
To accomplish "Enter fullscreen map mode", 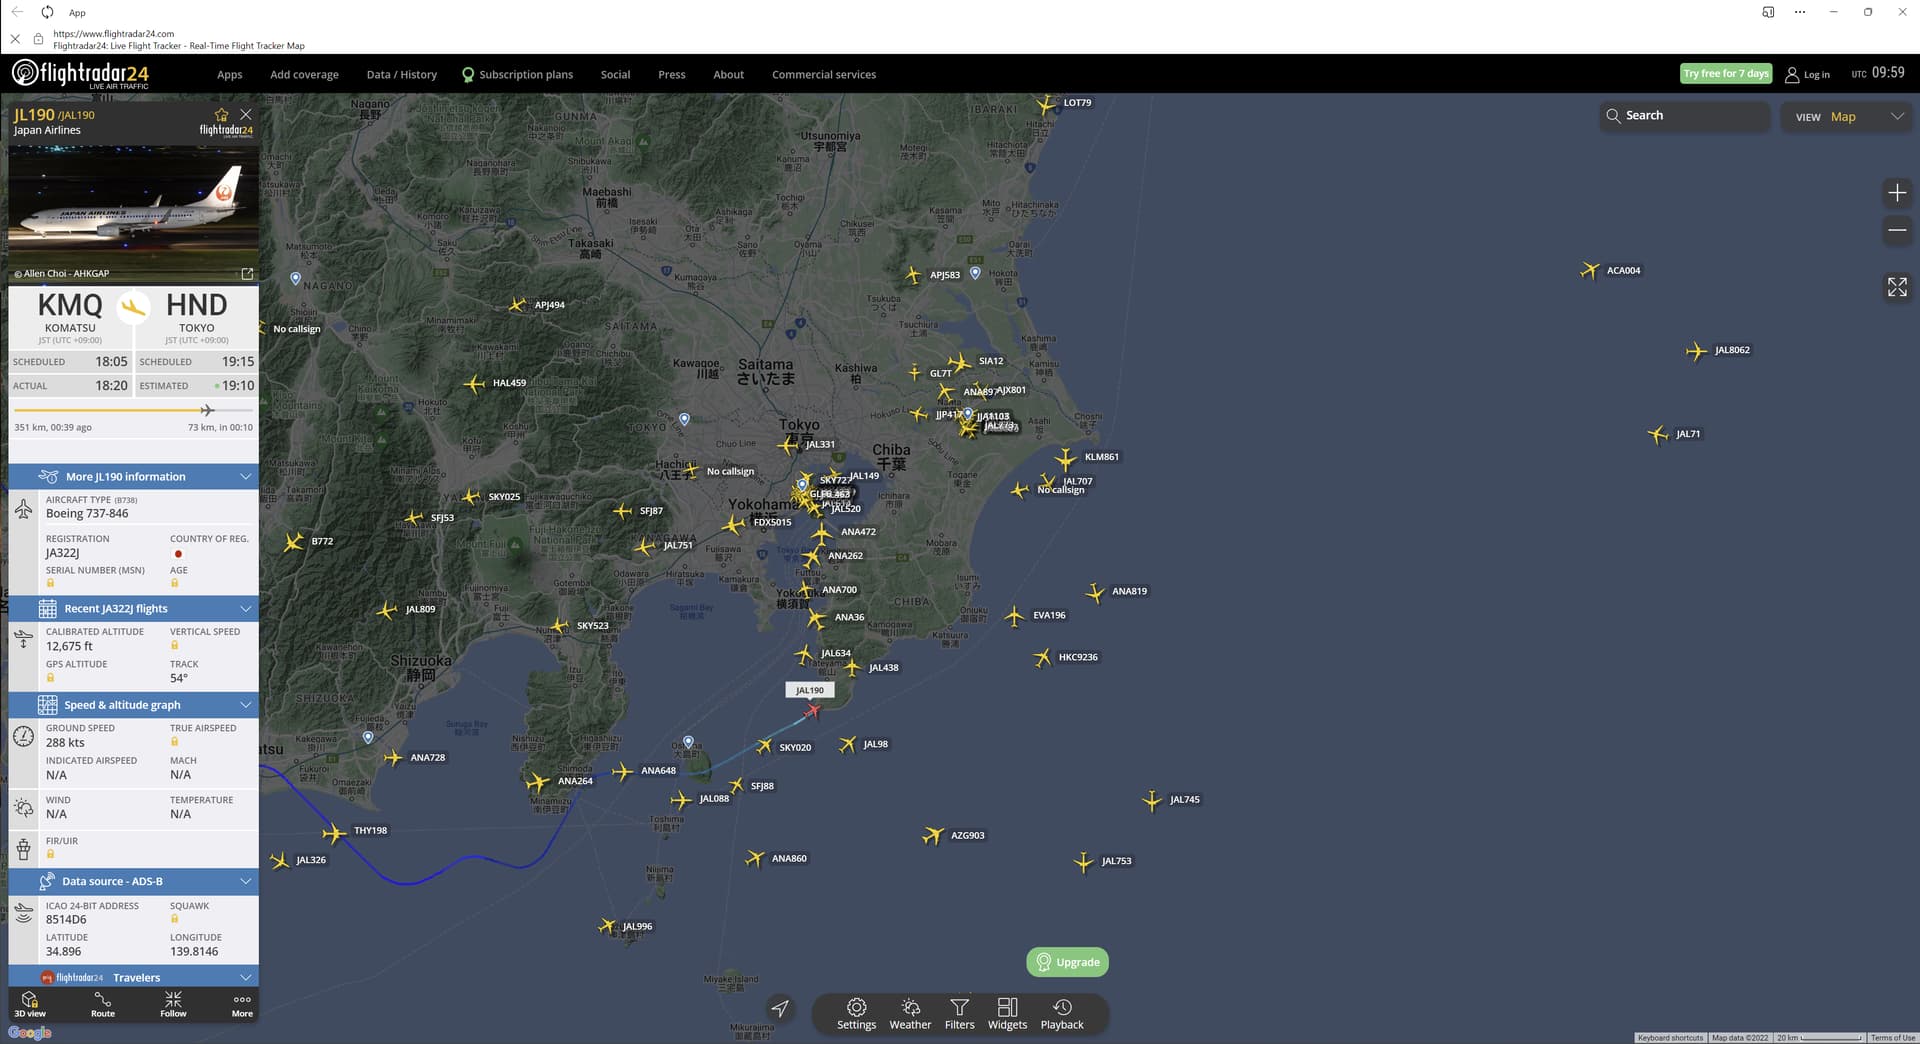I will (1897, 287).
